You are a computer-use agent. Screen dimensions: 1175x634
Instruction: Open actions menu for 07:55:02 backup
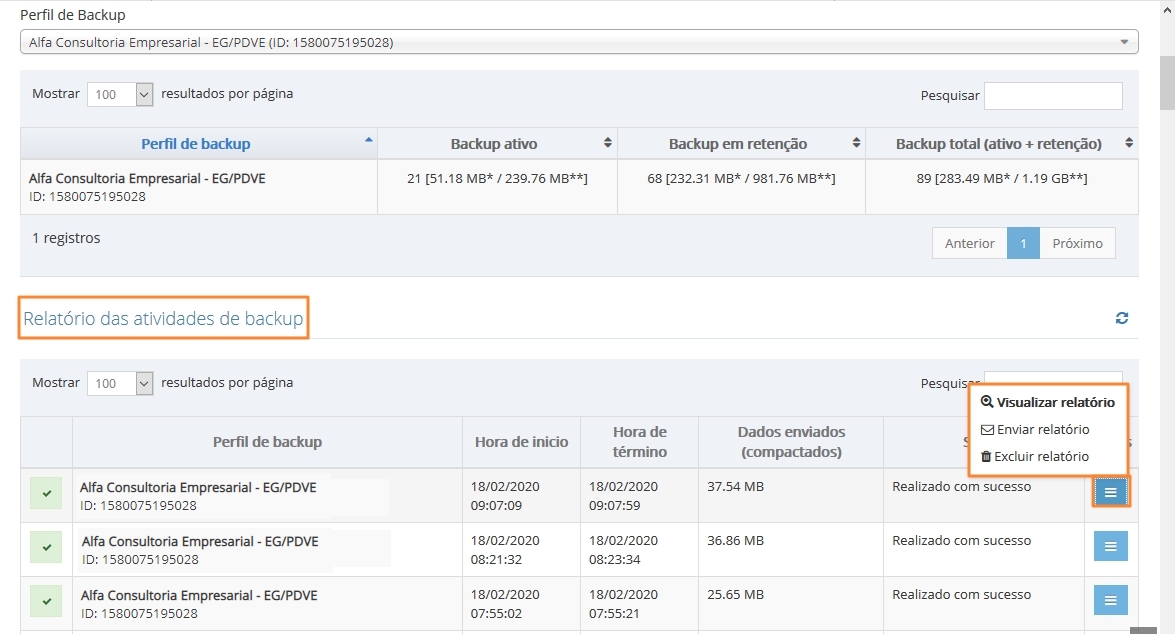point(1111,600)
